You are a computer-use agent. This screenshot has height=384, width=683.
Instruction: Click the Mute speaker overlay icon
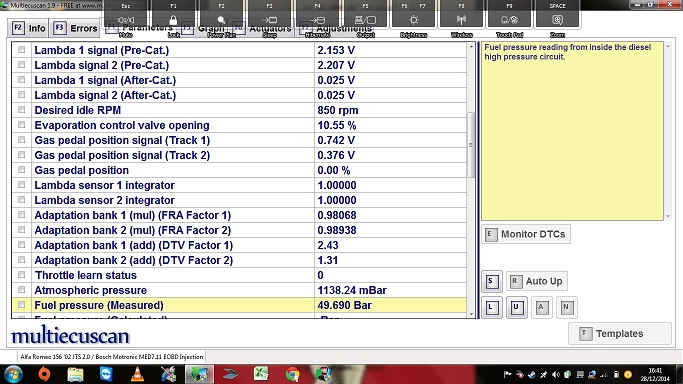126,20
